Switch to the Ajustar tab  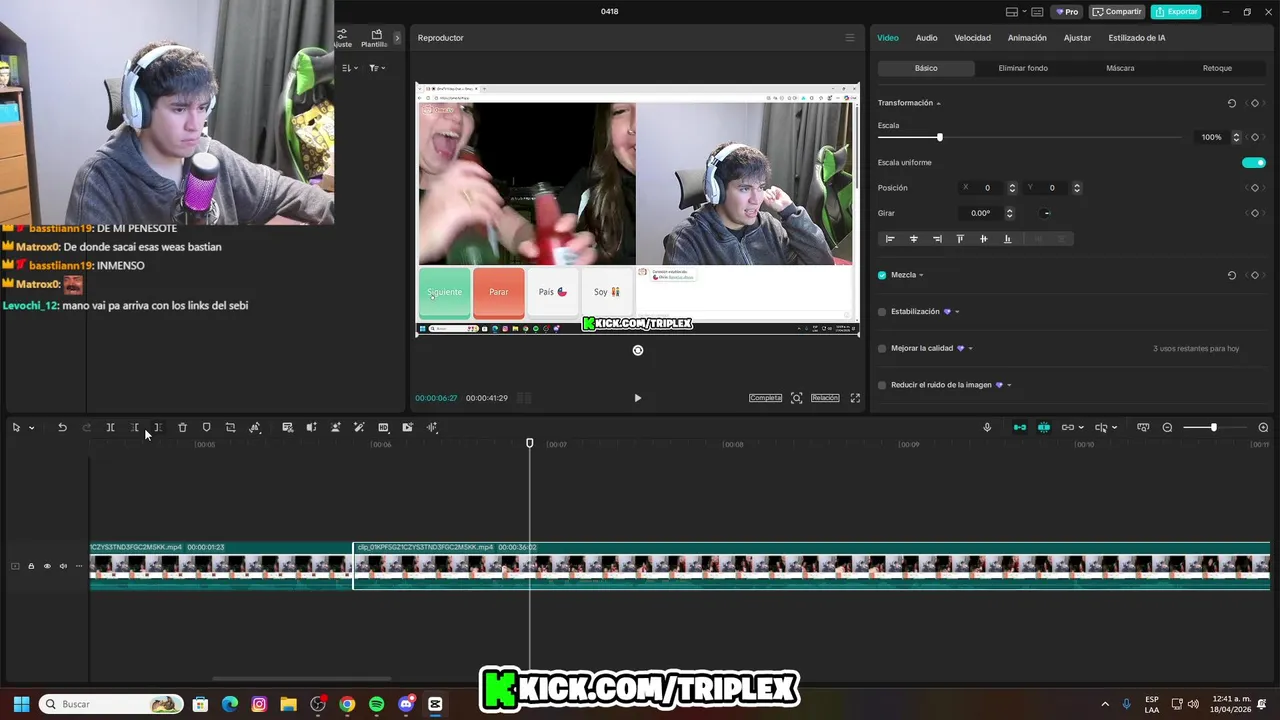pyautogui.click(x=1077, y=38)
